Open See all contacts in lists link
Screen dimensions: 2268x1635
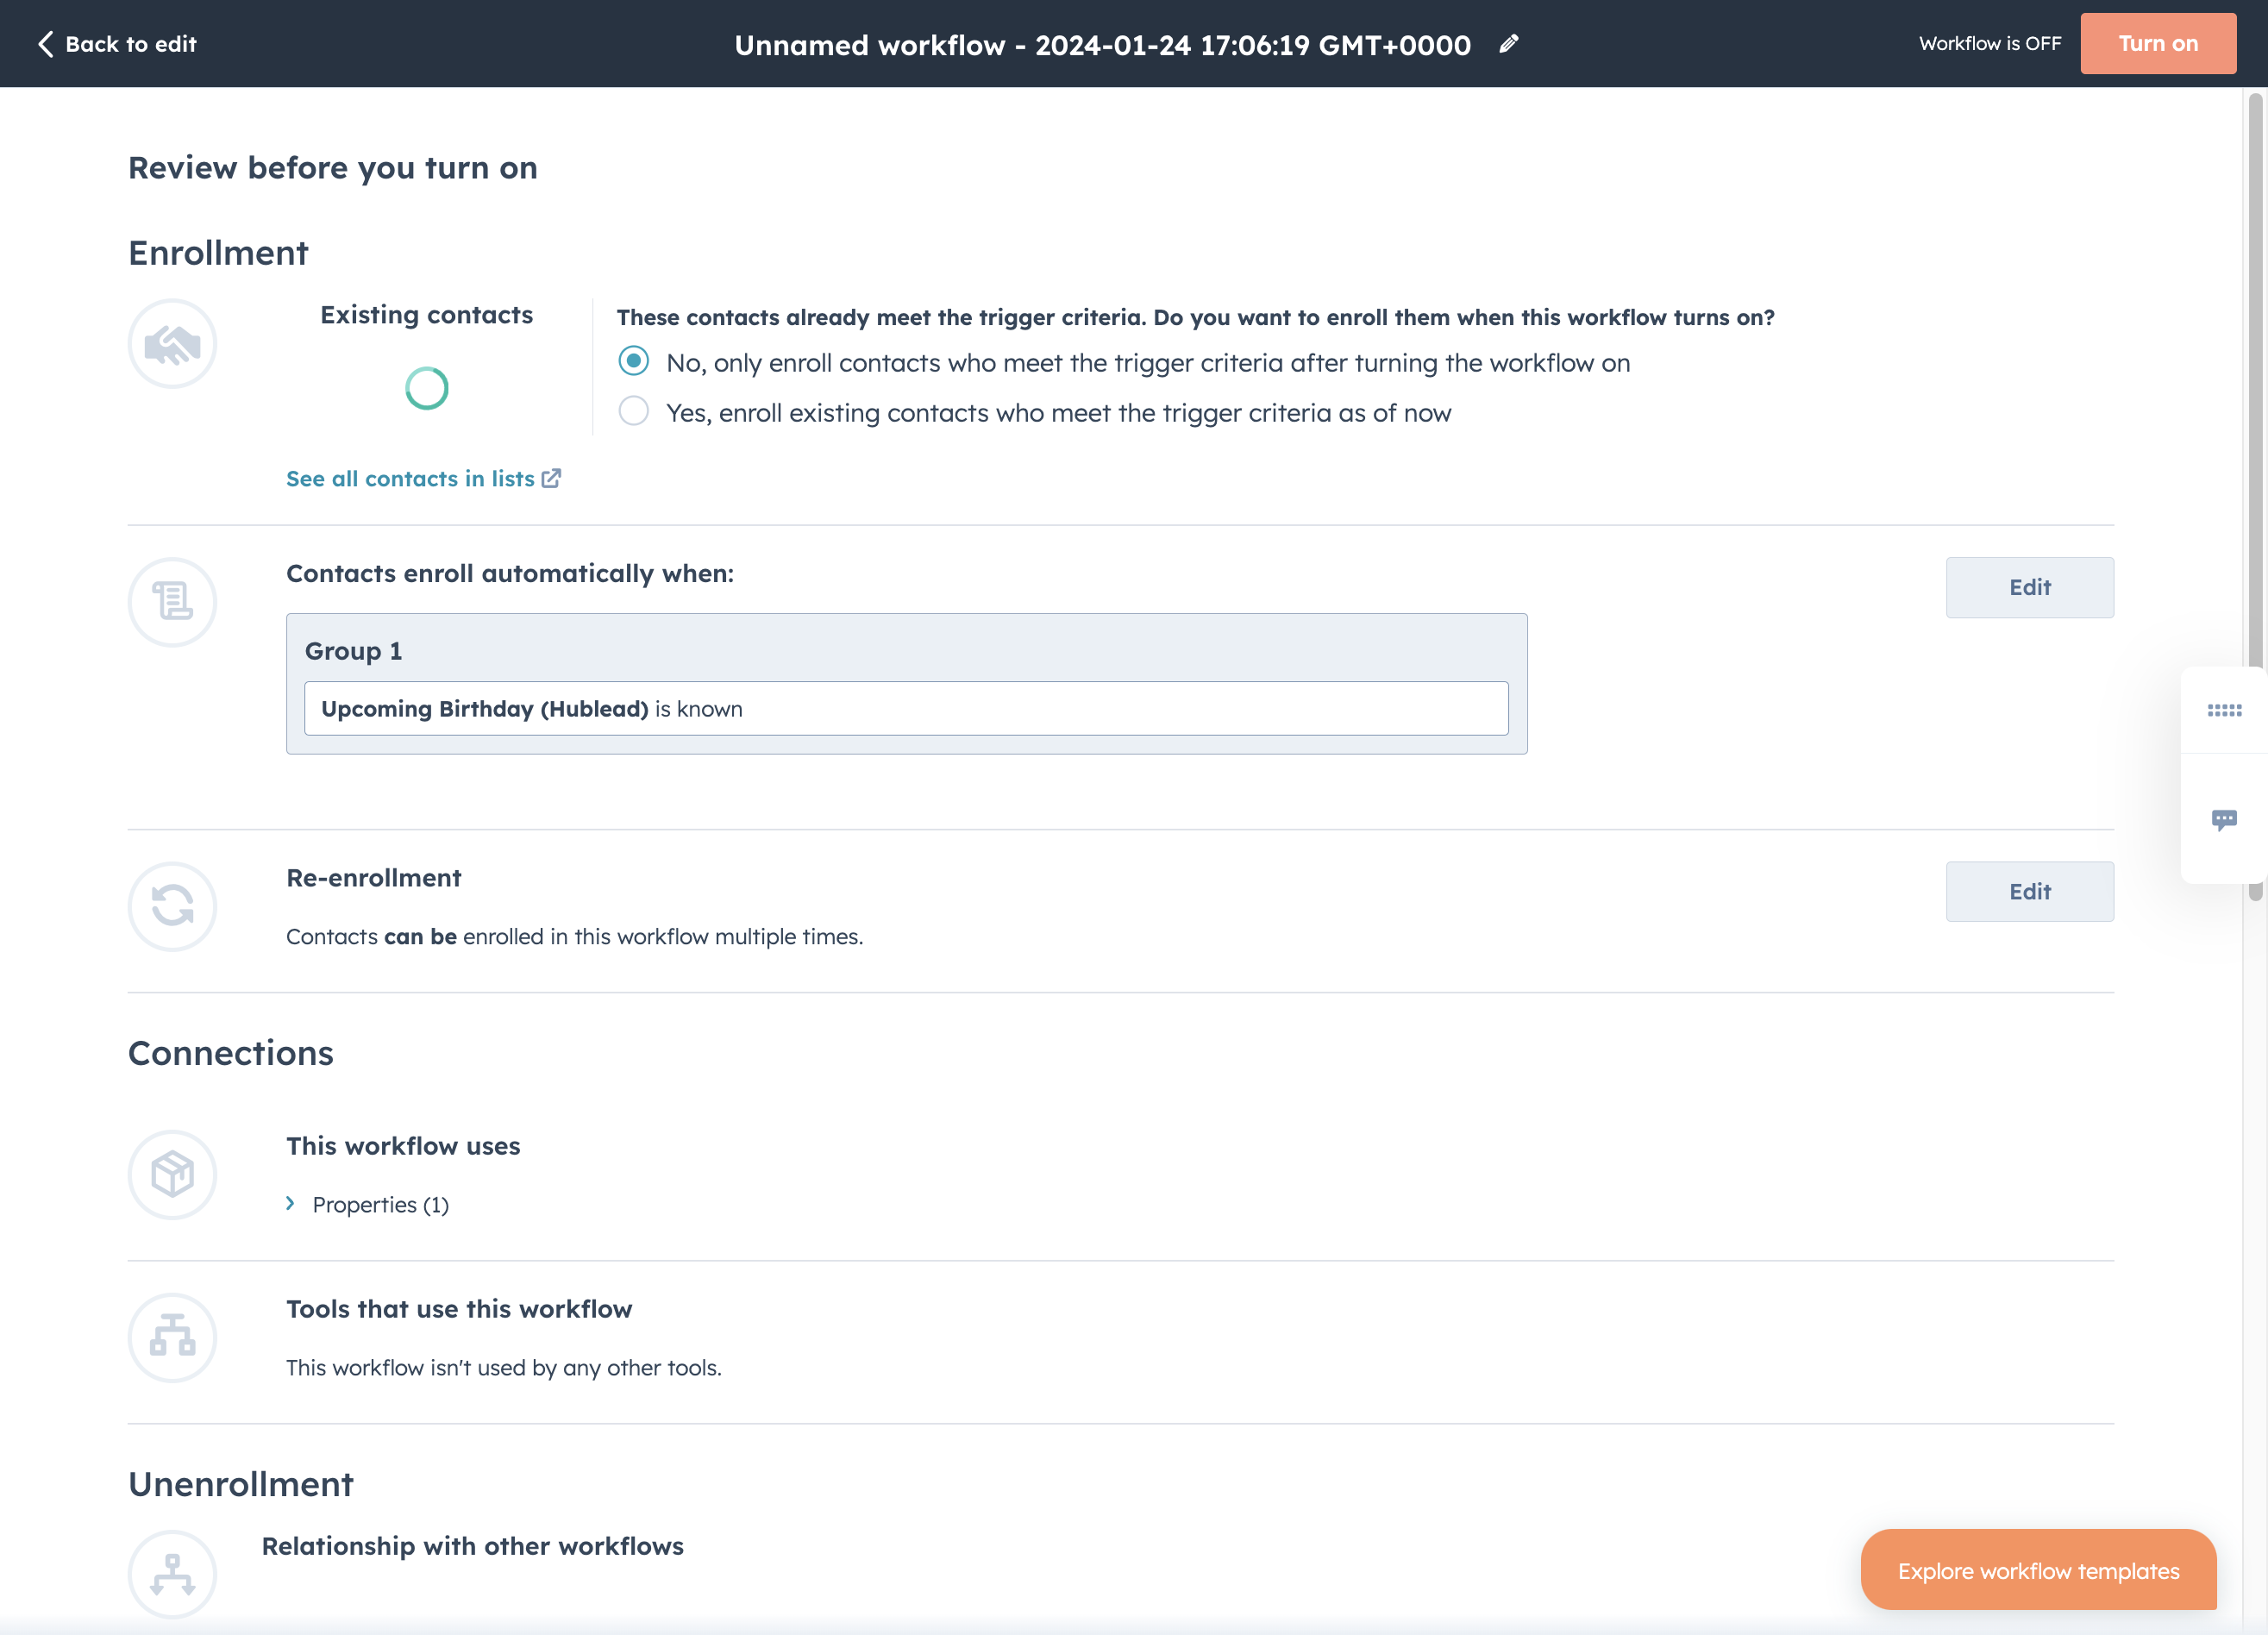(x=410, y=479)
